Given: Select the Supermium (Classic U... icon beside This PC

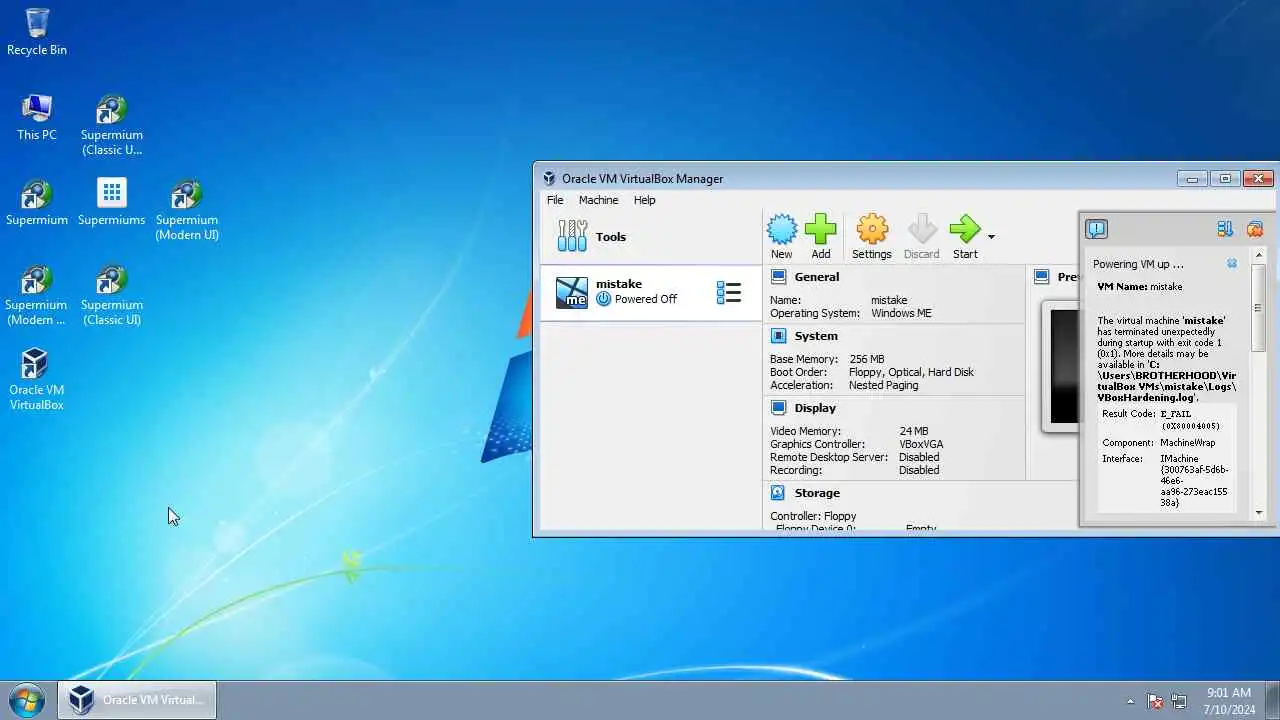Looking at the screenshot, I should 112,125.
